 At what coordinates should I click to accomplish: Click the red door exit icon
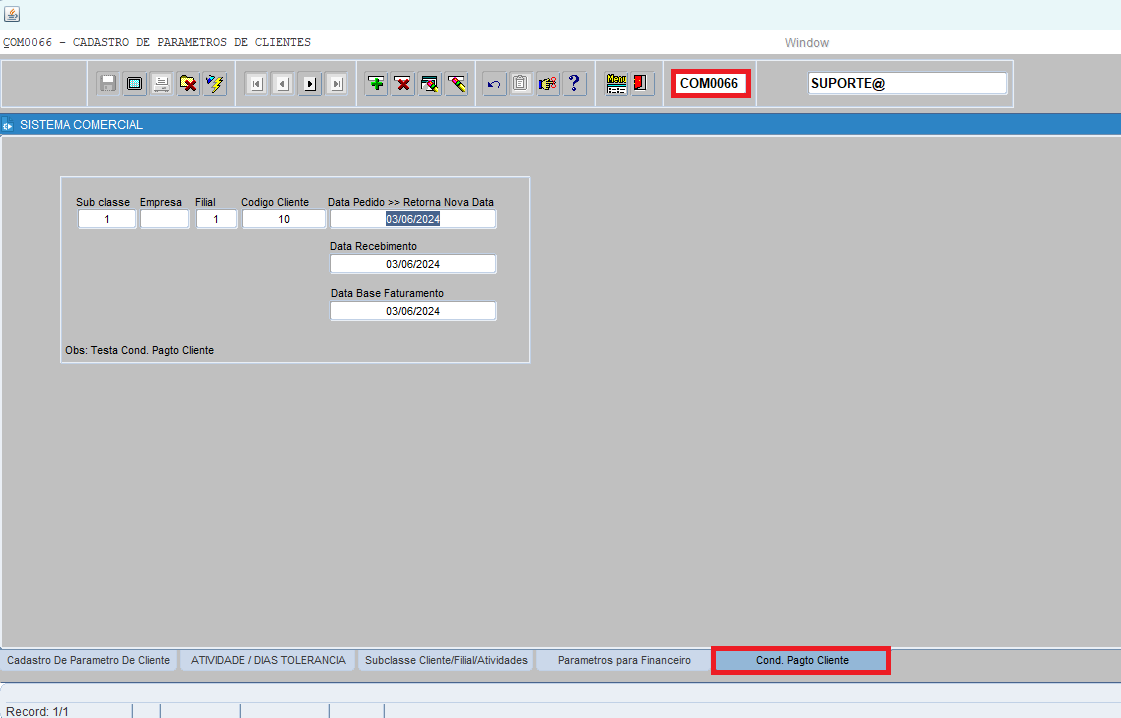pos(642,84)
